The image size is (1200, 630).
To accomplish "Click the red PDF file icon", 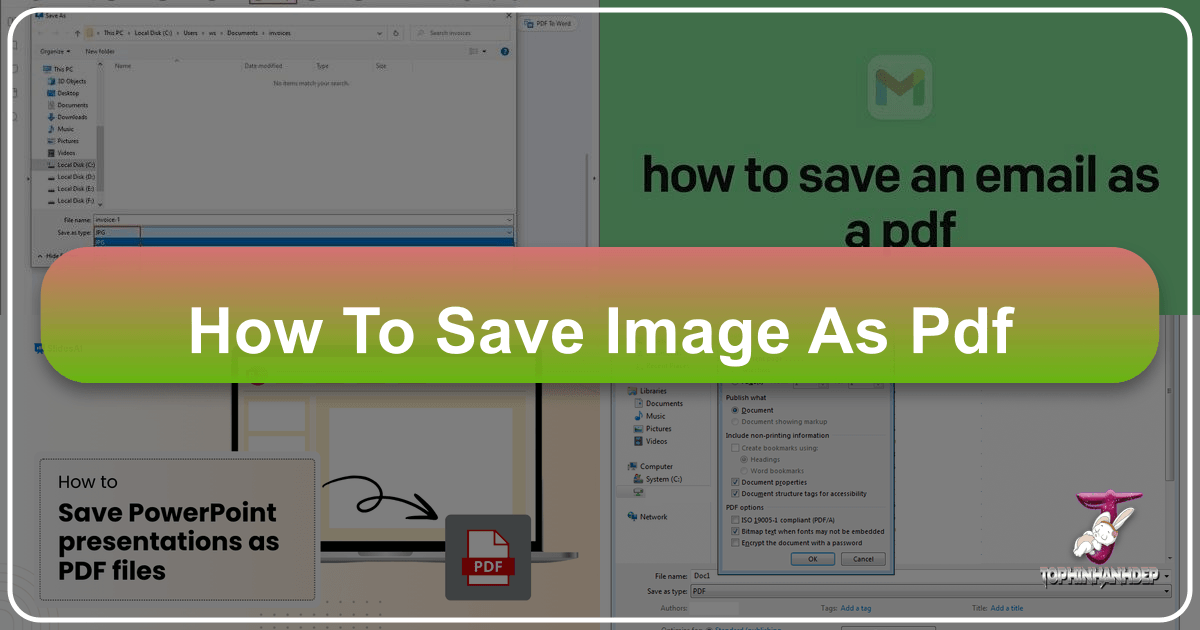I will point(487,558).
